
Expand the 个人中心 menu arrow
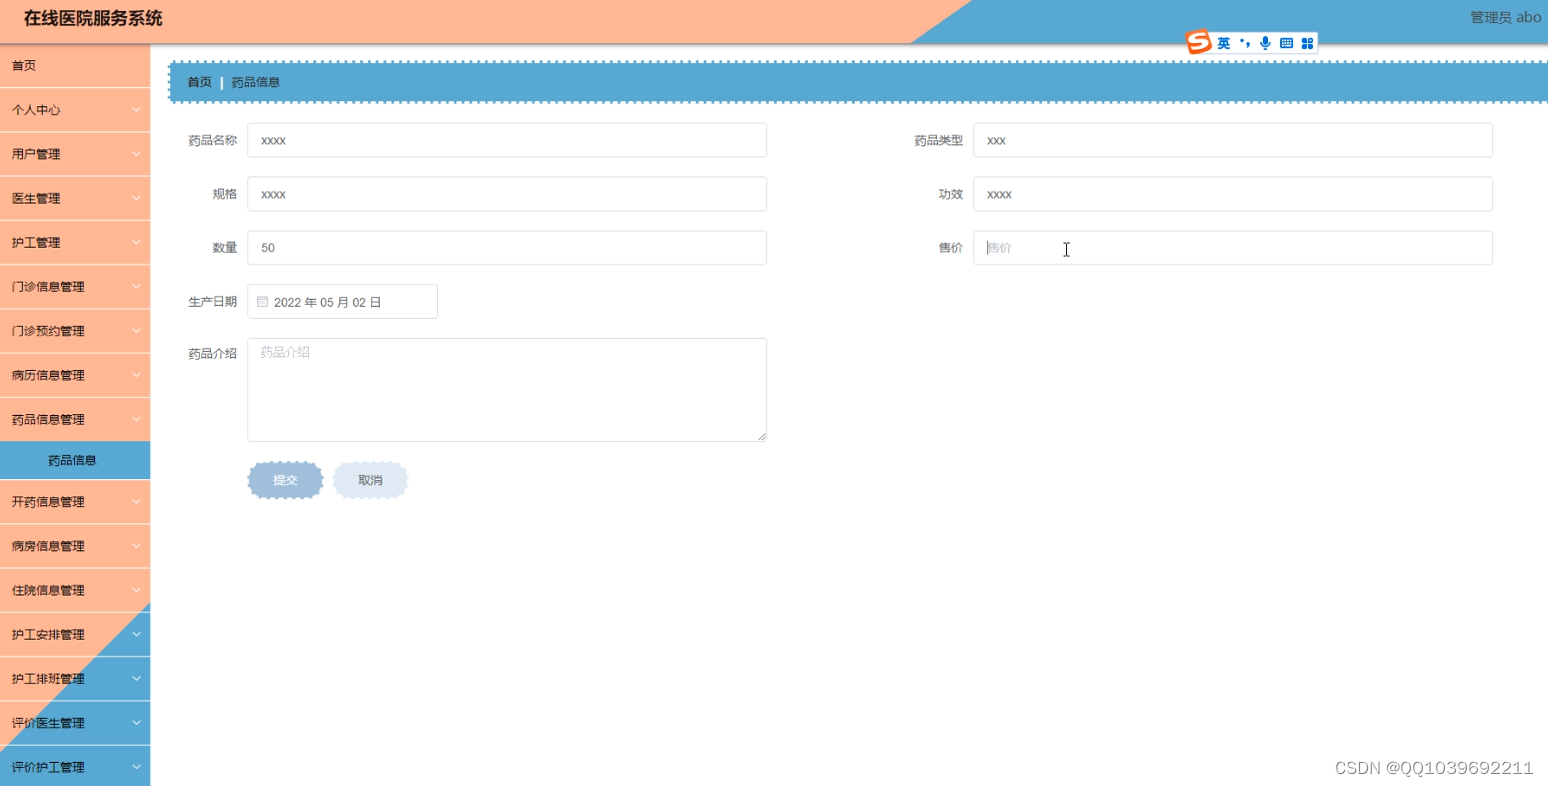click(136, 110)
